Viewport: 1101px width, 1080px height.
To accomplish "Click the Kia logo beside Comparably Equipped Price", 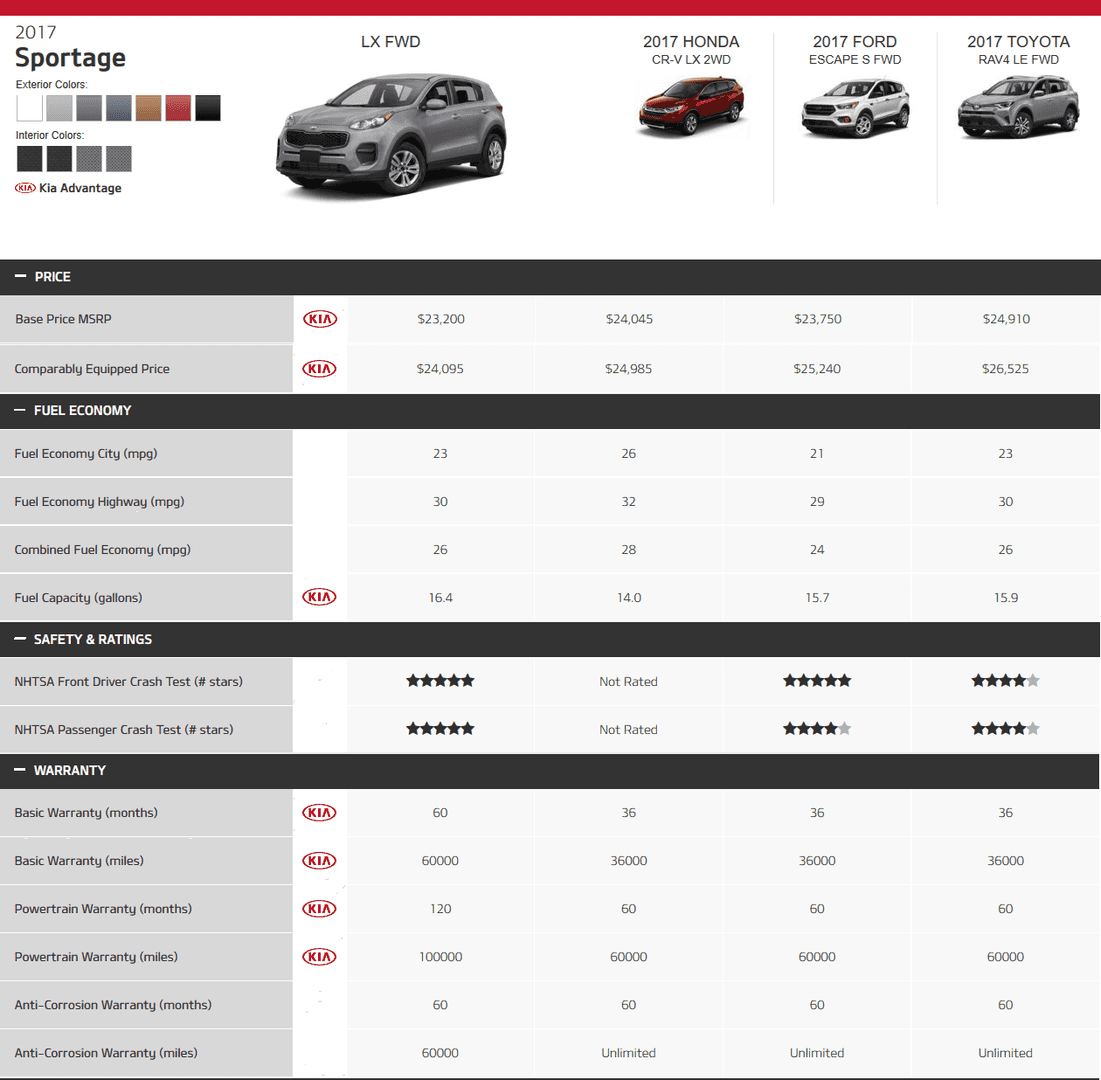I will point(319,369).
